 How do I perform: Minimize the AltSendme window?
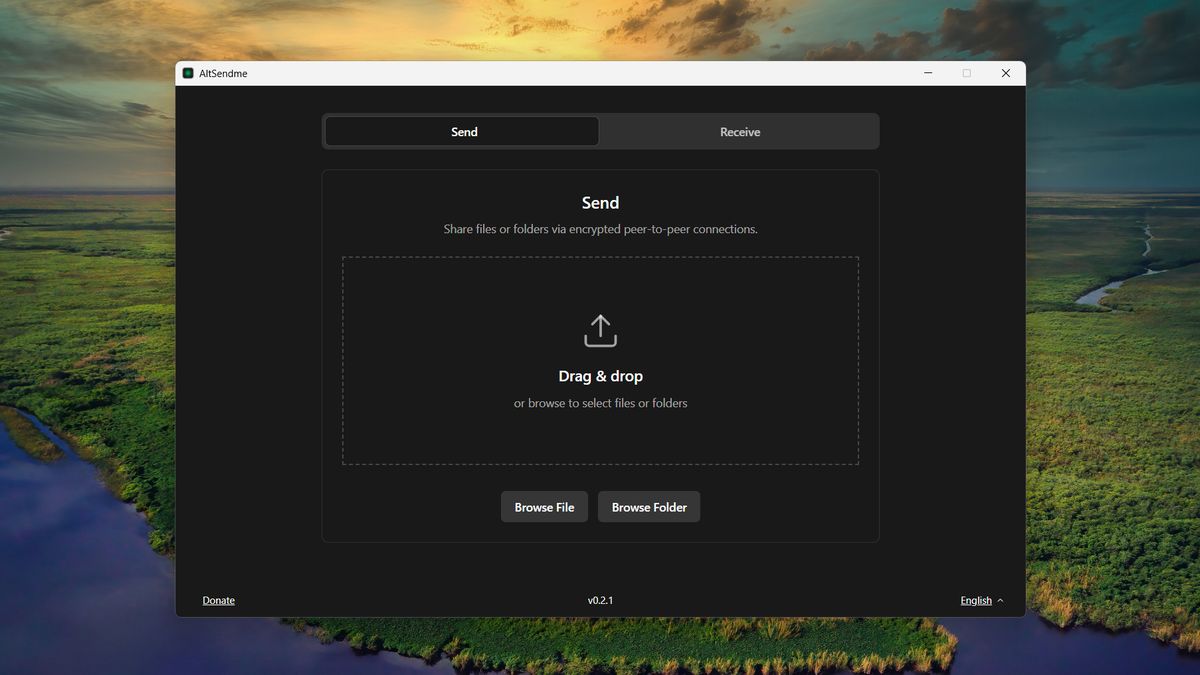pyautogui.click(x=929, y=73)
